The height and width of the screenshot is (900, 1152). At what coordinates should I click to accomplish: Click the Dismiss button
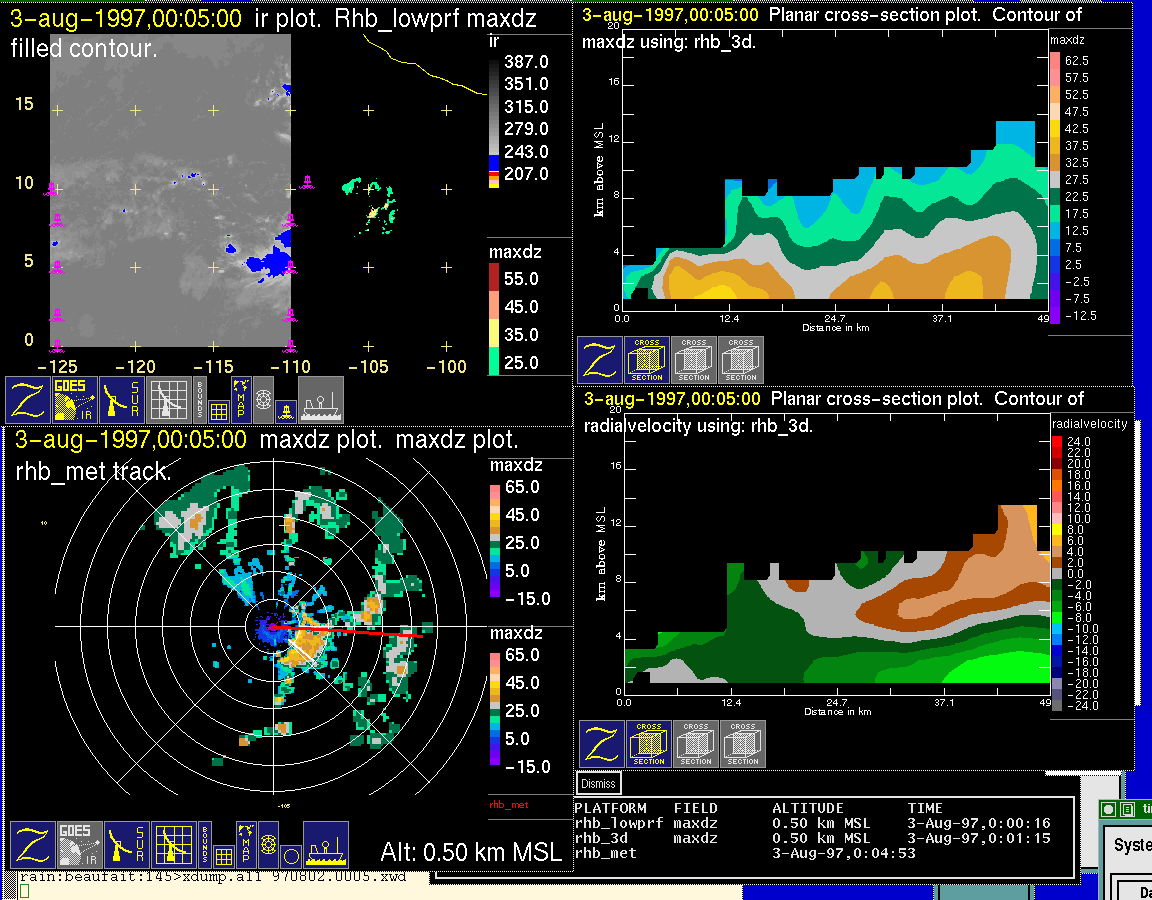tap(599, 784)
